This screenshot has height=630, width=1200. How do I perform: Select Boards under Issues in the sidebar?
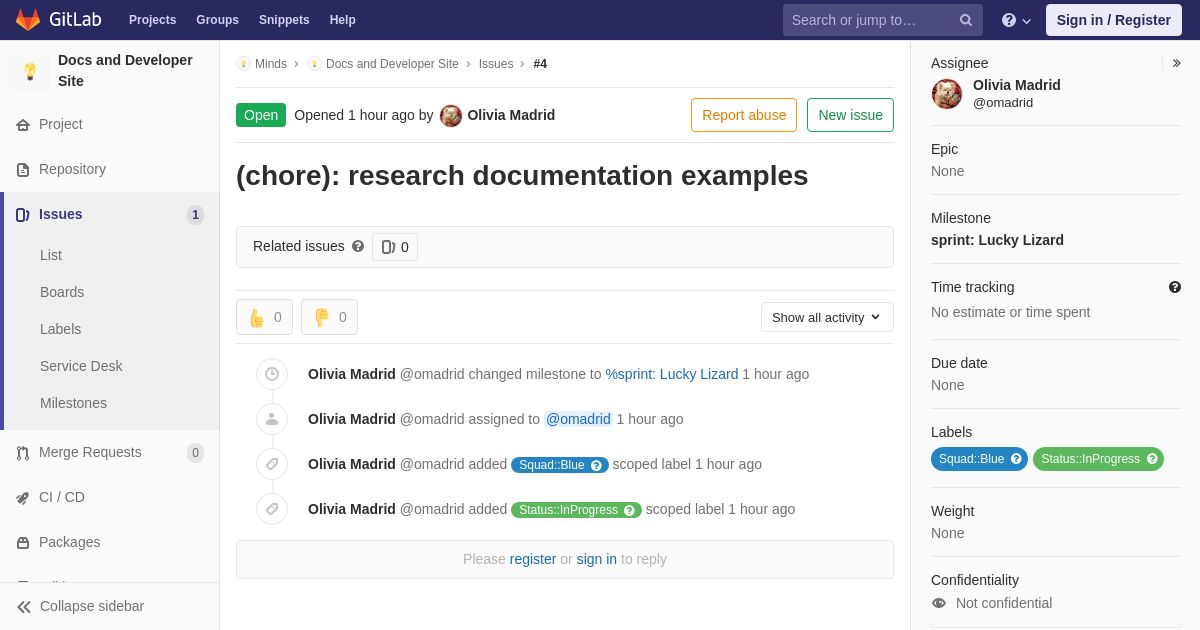[x=62, y=292]
